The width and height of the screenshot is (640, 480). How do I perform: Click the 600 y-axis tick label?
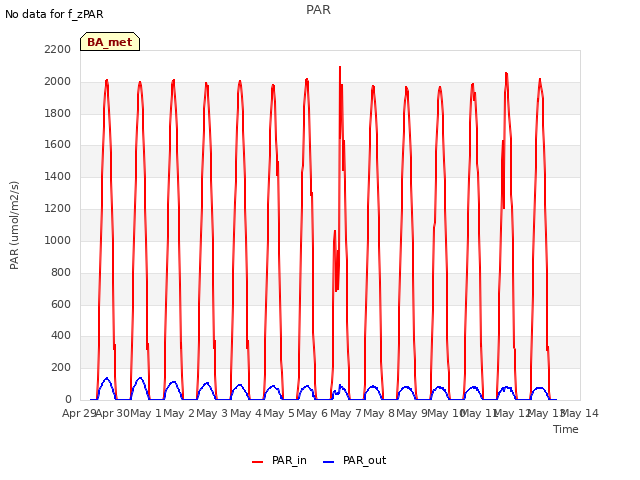click(x=61, y=304)
